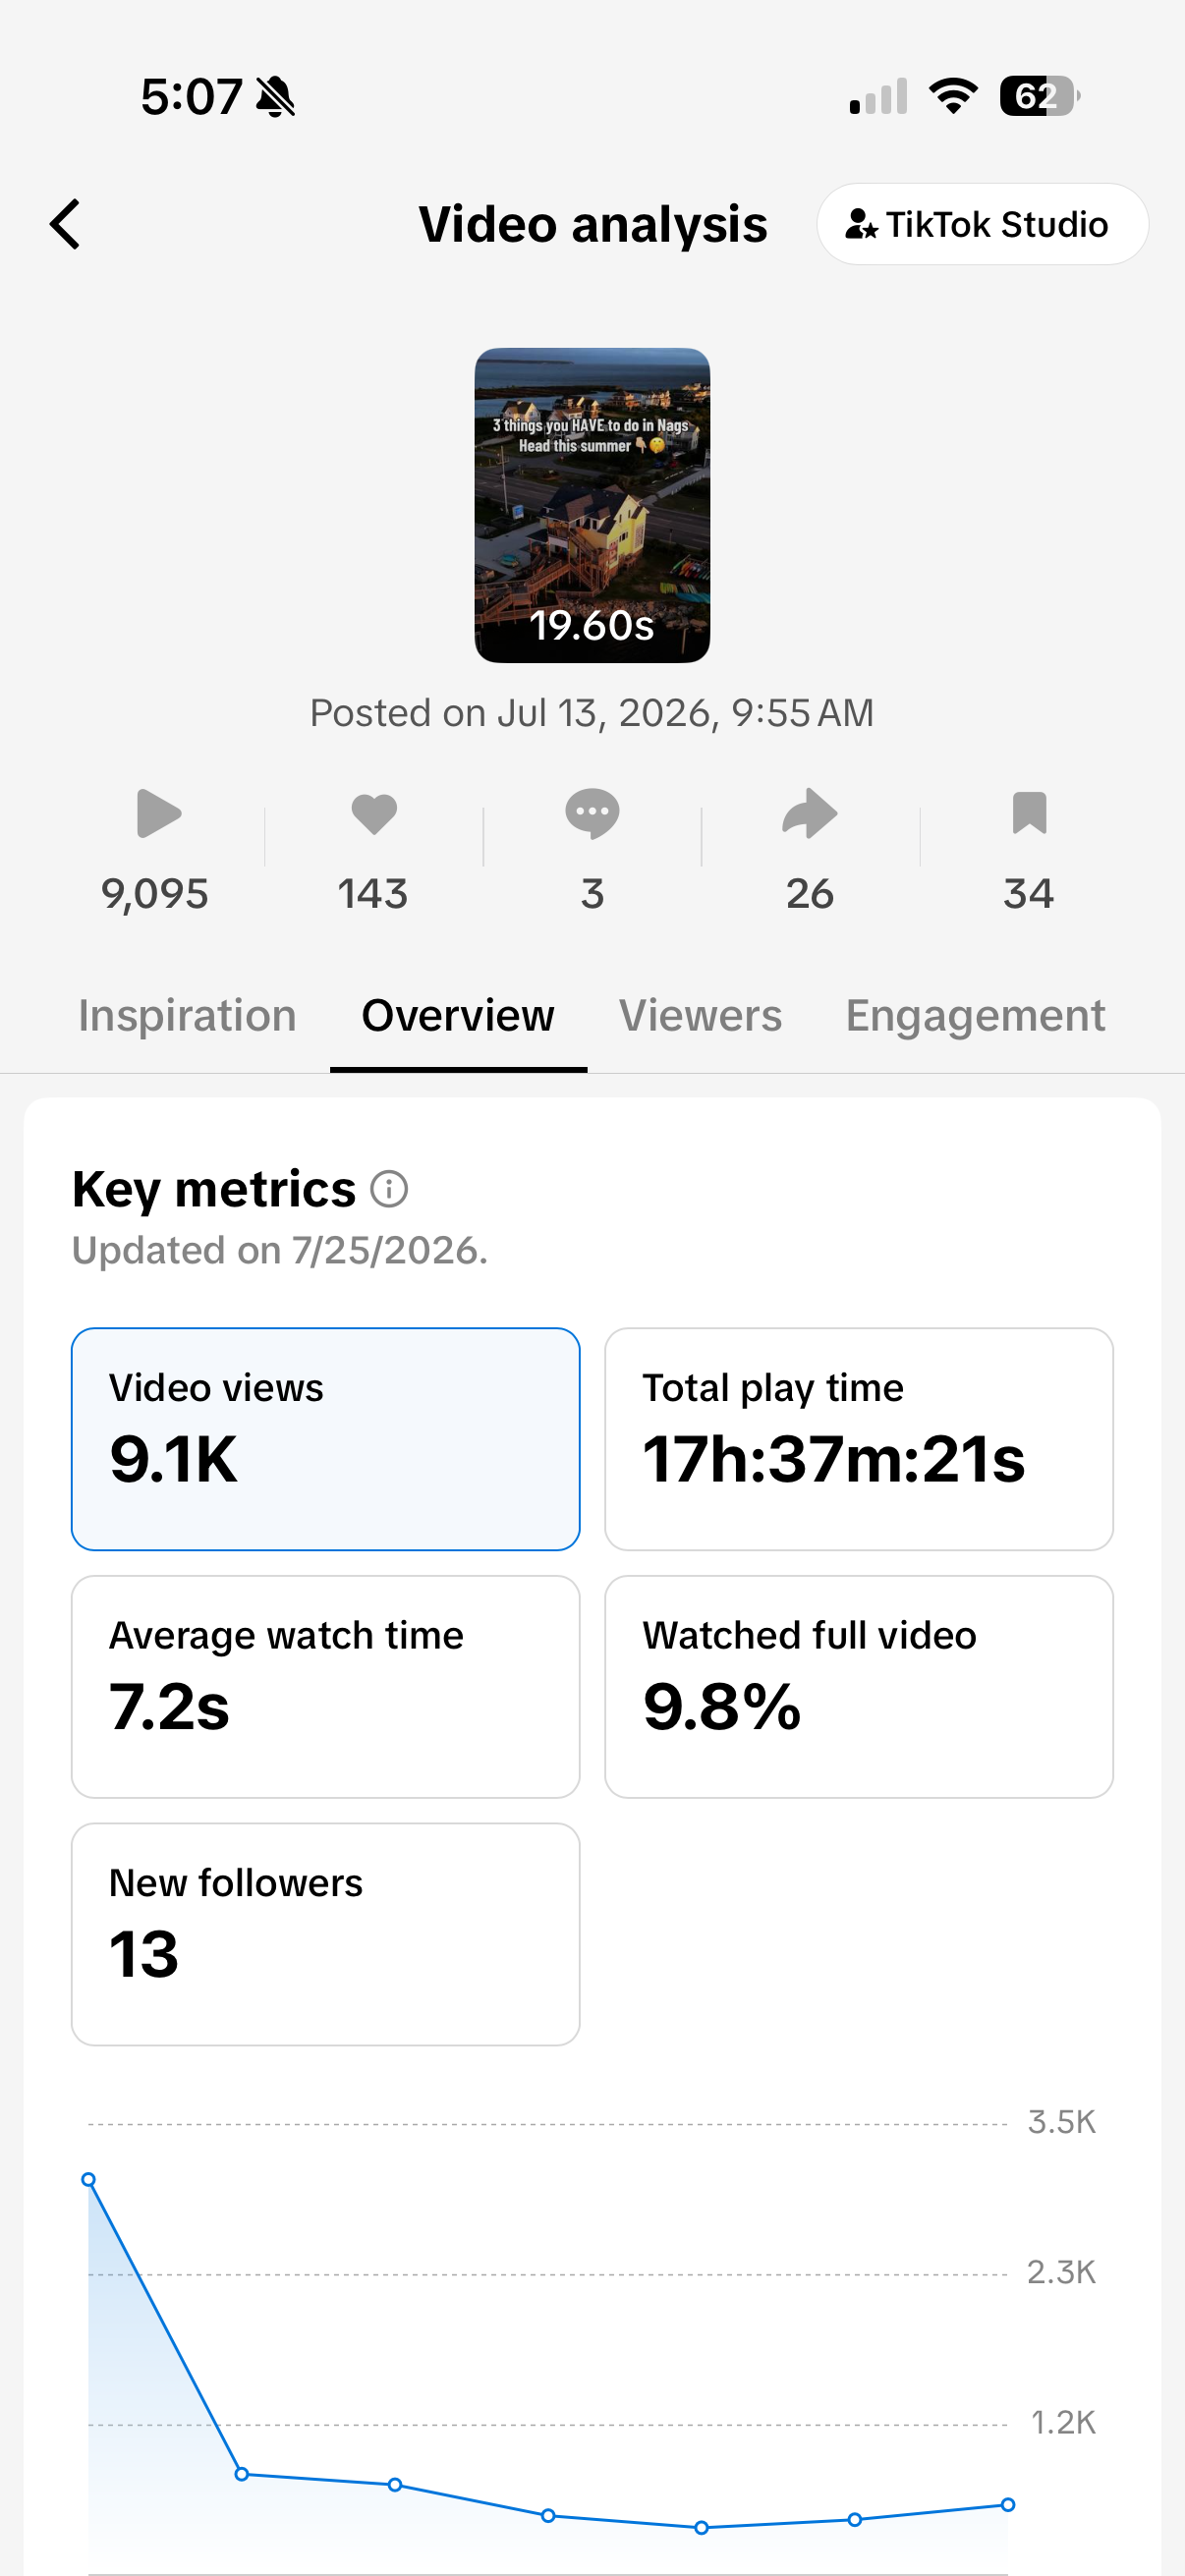This screenshot has height=2576, width=1185.
Task: Open the Nags Head video thumbnail
Action: [592, 505]
